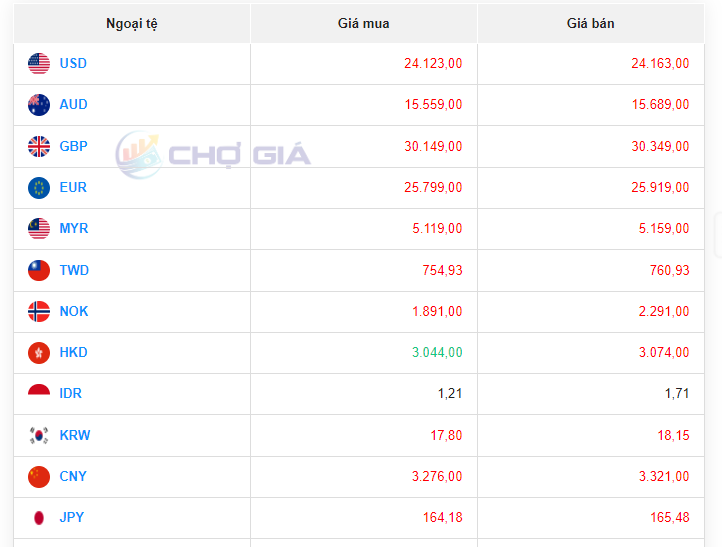This screenshot has width=722, height=547.
Task: Click the United States flag icon
Action: 39,64
